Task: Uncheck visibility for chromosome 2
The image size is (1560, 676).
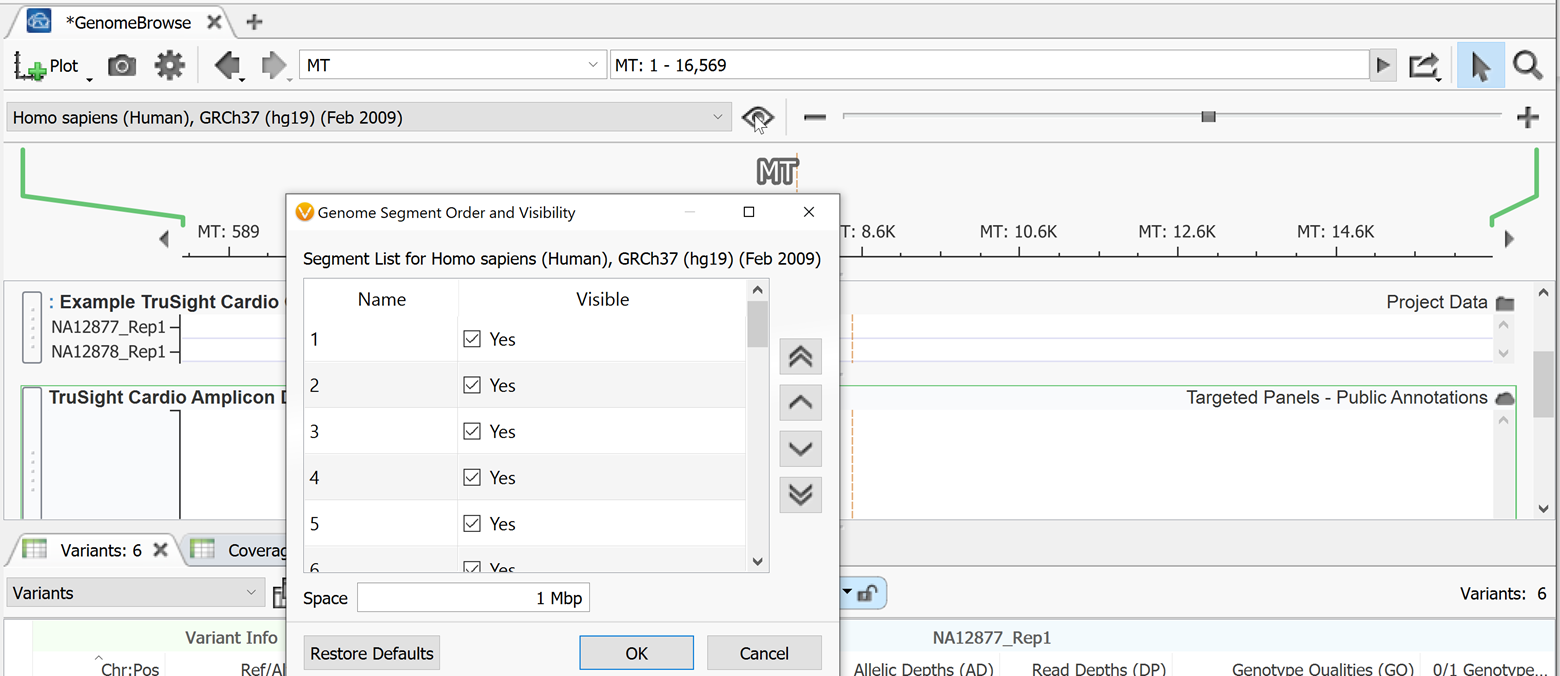Action: (x=471, y=385)
